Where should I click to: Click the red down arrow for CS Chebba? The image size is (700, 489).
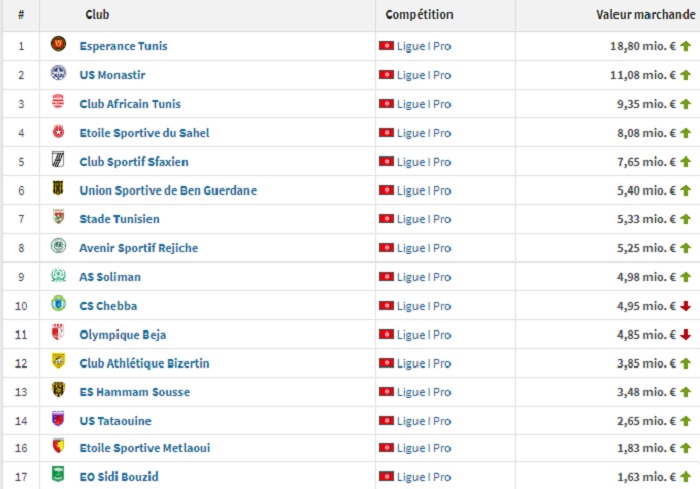(x=685, y=306)
